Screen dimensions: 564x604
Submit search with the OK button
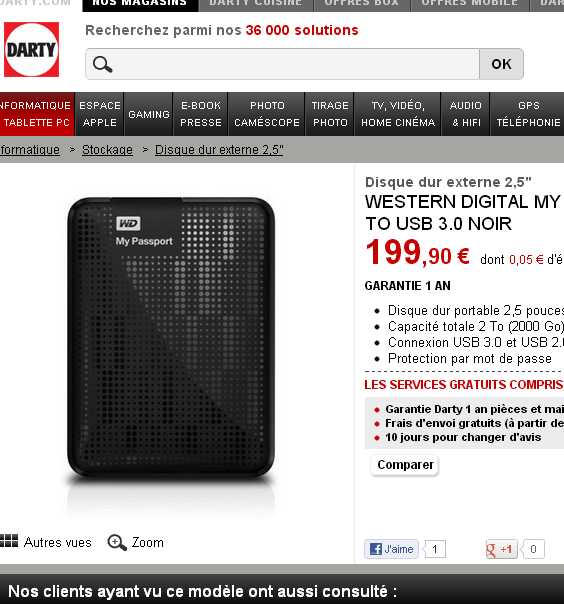point(501,64)
